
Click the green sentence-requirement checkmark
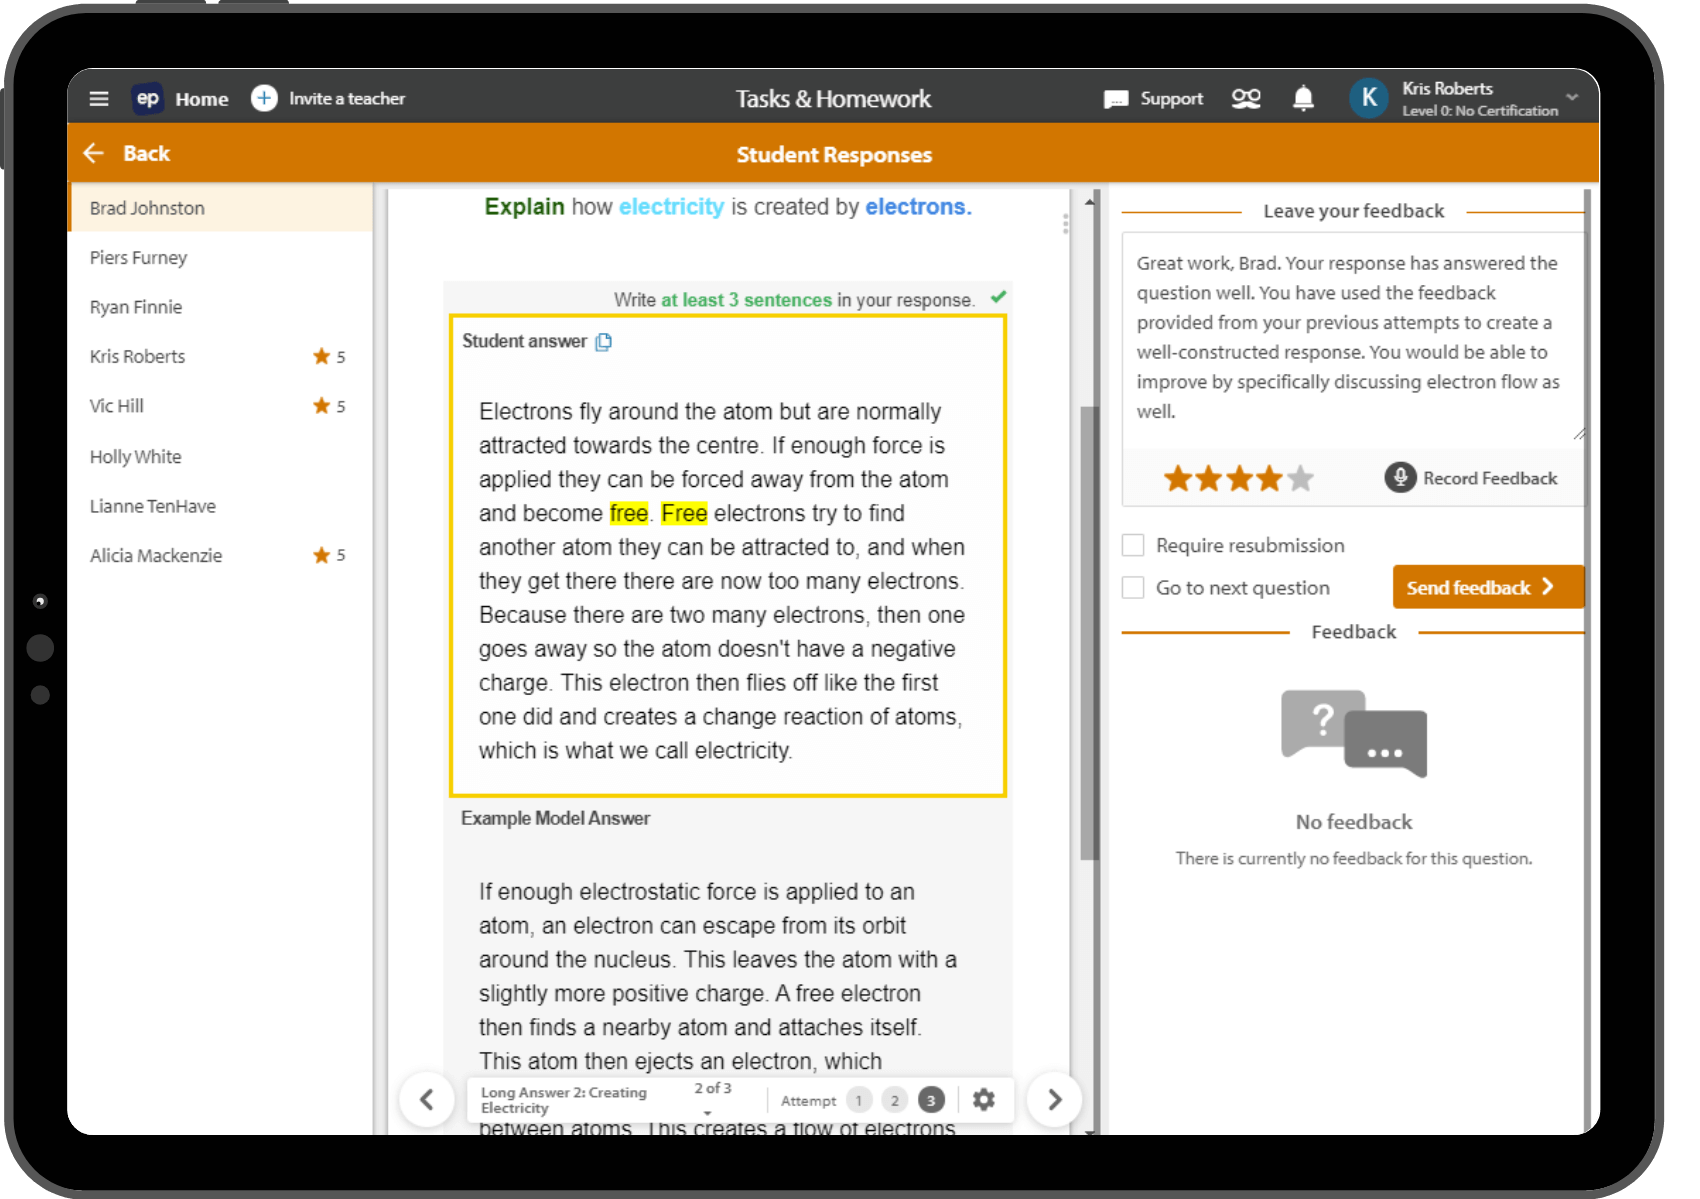click(998, 297)
